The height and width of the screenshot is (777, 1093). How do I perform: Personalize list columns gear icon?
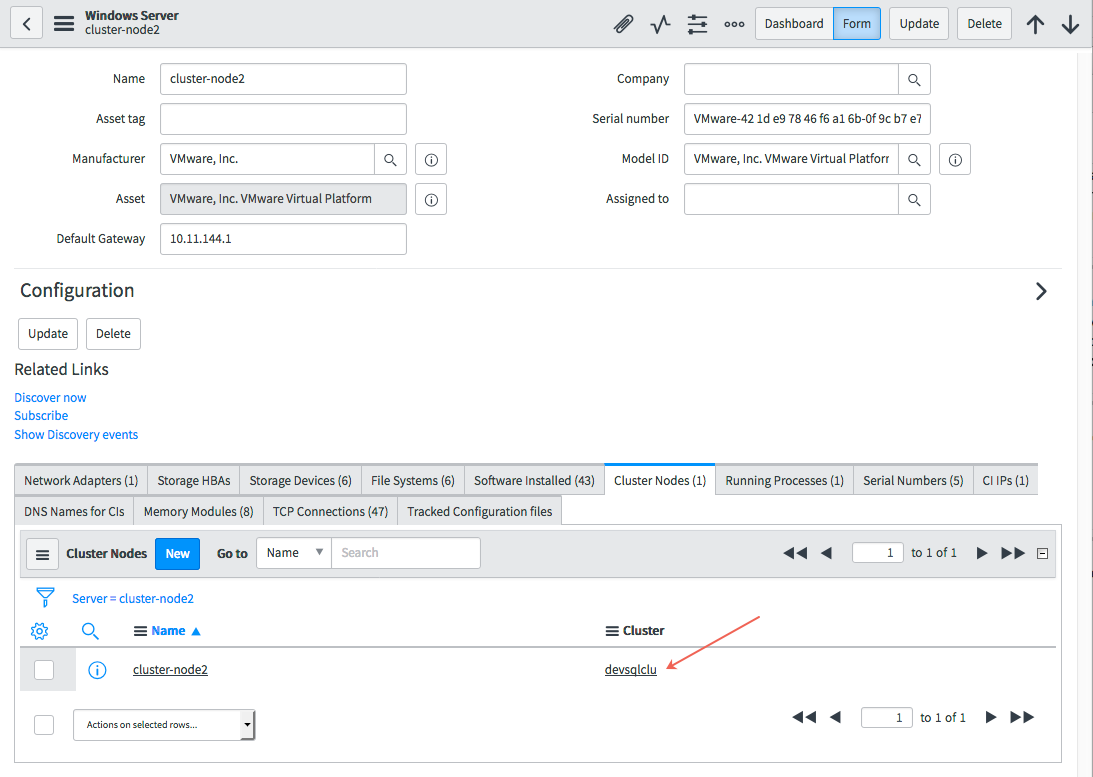click(40, 631)
